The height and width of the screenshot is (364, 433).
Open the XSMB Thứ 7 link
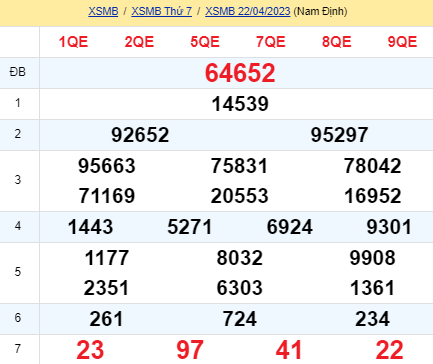(x=162, y=11)
